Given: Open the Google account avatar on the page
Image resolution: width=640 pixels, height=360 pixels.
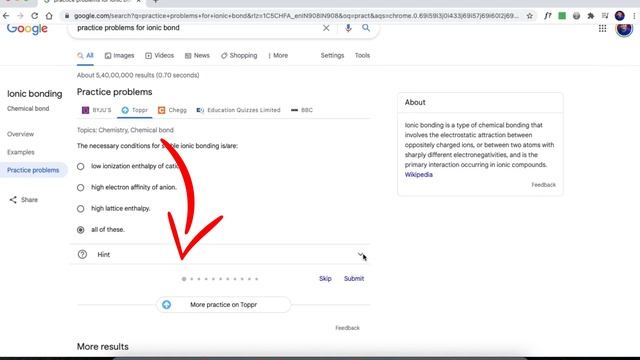Looking at the screenshot, I should pos(624,29).
